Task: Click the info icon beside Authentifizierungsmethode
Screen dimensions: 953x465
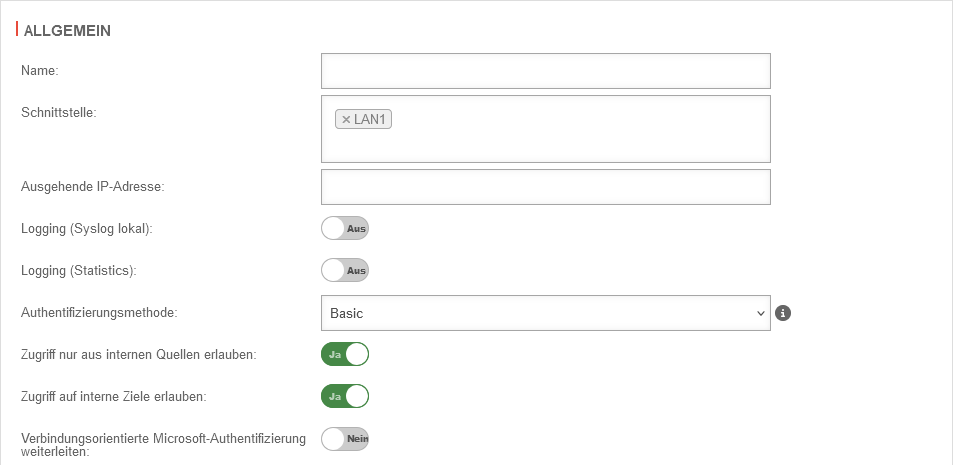Action: (x=784, y=313)
